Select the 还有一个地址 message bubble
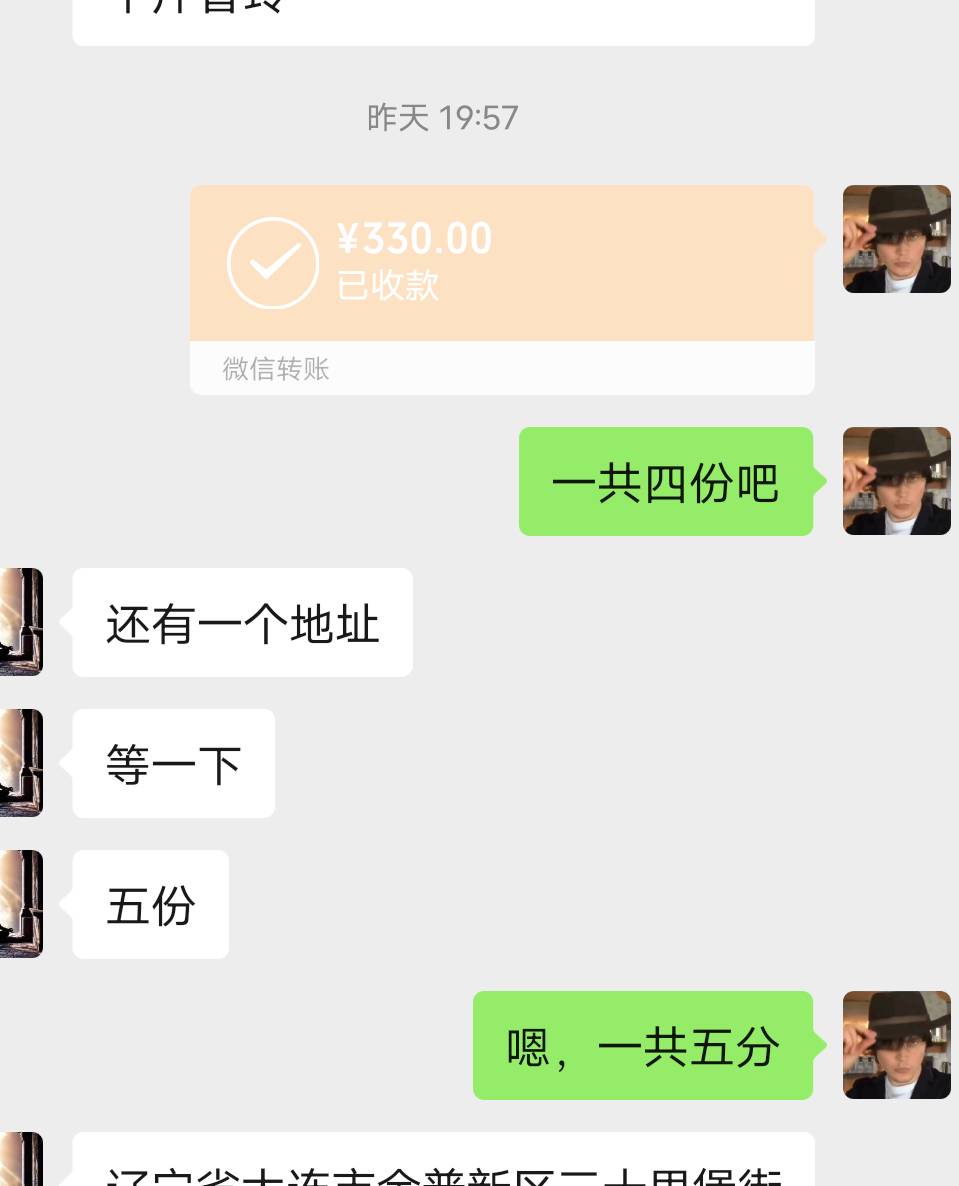This screenshot has width=959, height=1186. click(x=243, y=622)
